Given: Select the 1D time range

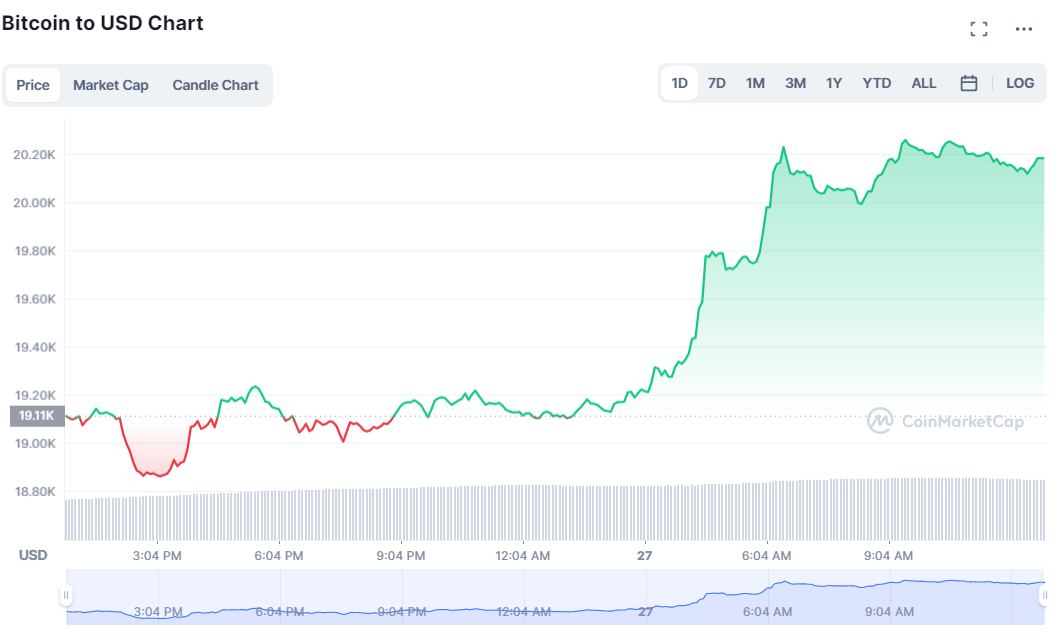Looking at the screenshot, I should (x=679, y=83).
